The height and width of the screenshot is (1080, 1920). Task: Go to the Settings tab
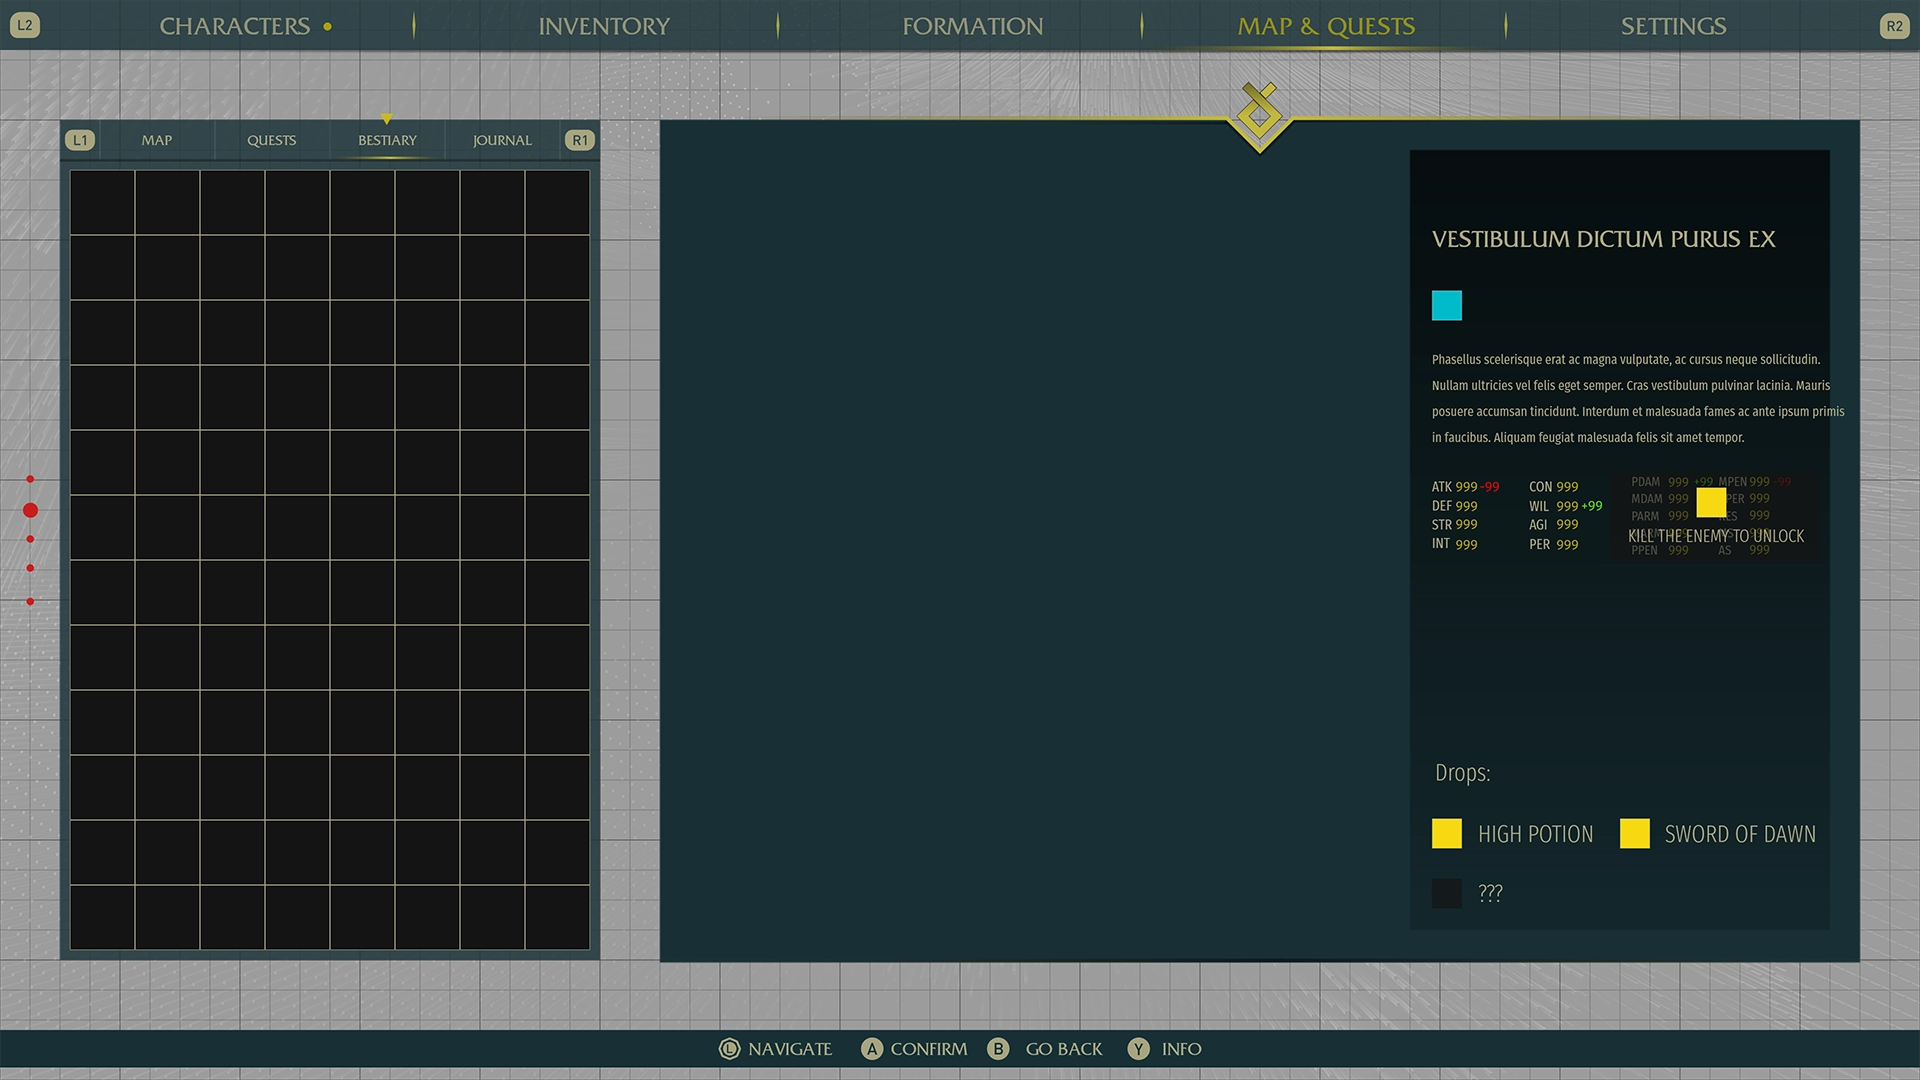tap(1673, 26)
